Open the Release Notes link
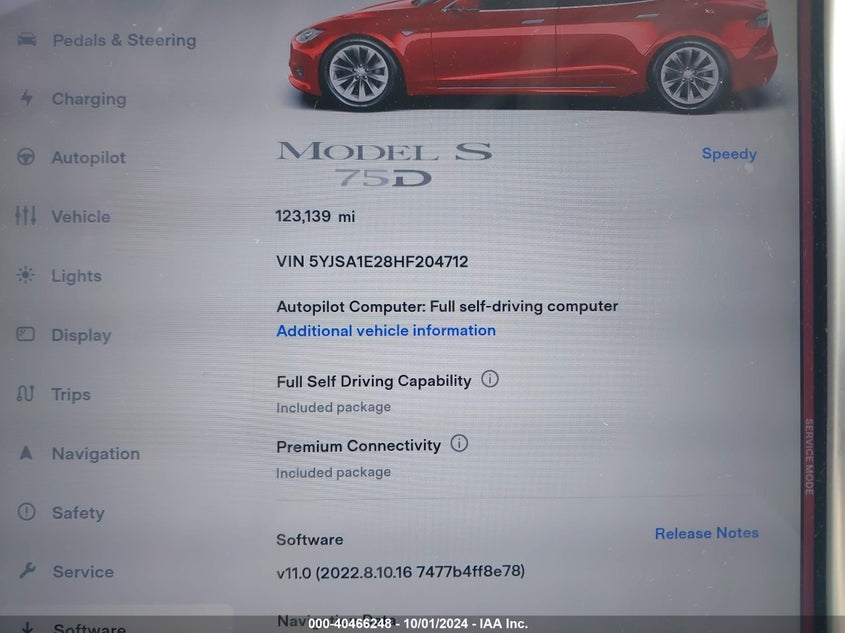The image size is (845, 633). 707,533
